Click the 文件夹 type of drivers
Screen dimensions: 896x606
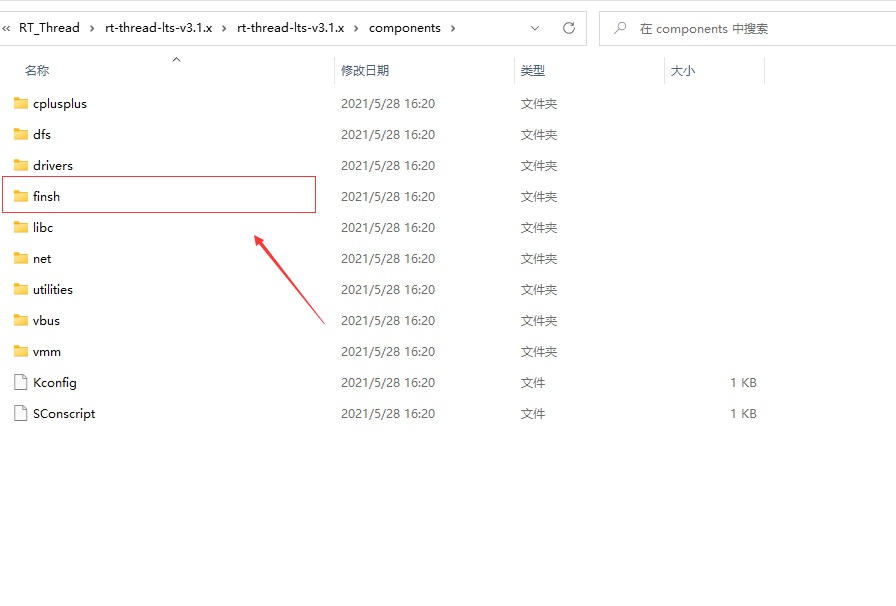click(x=539, y=165)
